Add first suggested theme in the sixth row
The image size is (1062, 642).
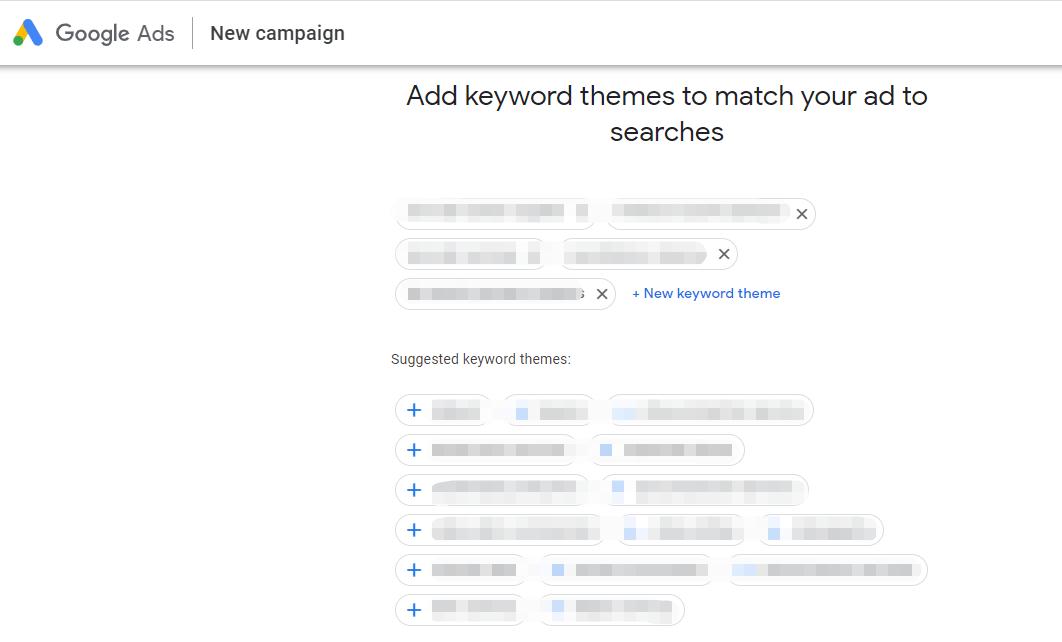[414, 610]
